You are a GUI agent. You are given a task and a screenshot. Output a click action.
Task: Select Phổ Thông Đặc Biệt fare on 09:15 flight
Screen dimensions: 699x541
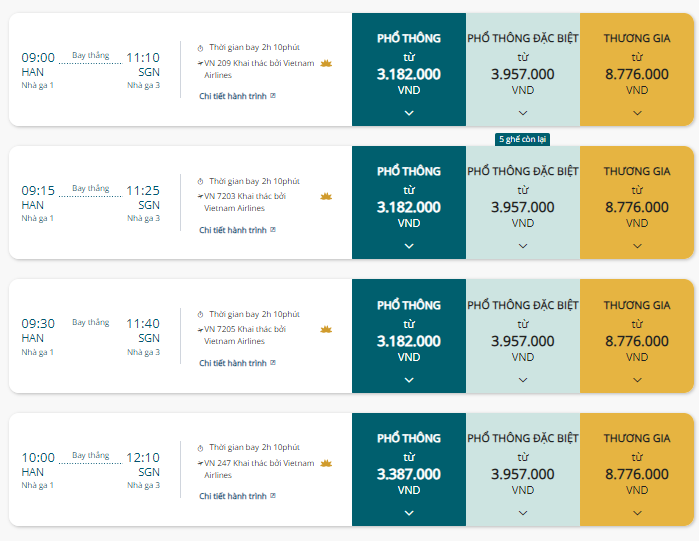click(523, 202)
